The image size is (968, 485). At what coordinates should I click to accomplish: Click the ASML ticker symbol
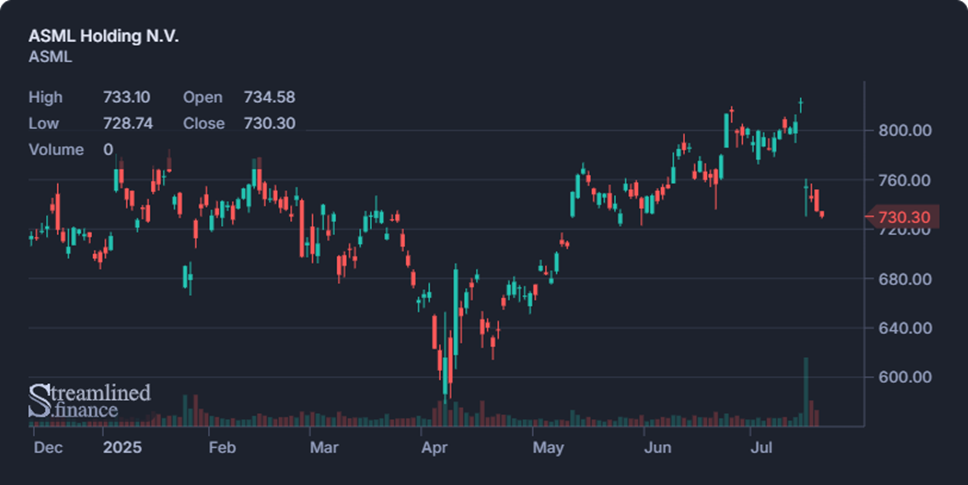[x=50, y=57]
